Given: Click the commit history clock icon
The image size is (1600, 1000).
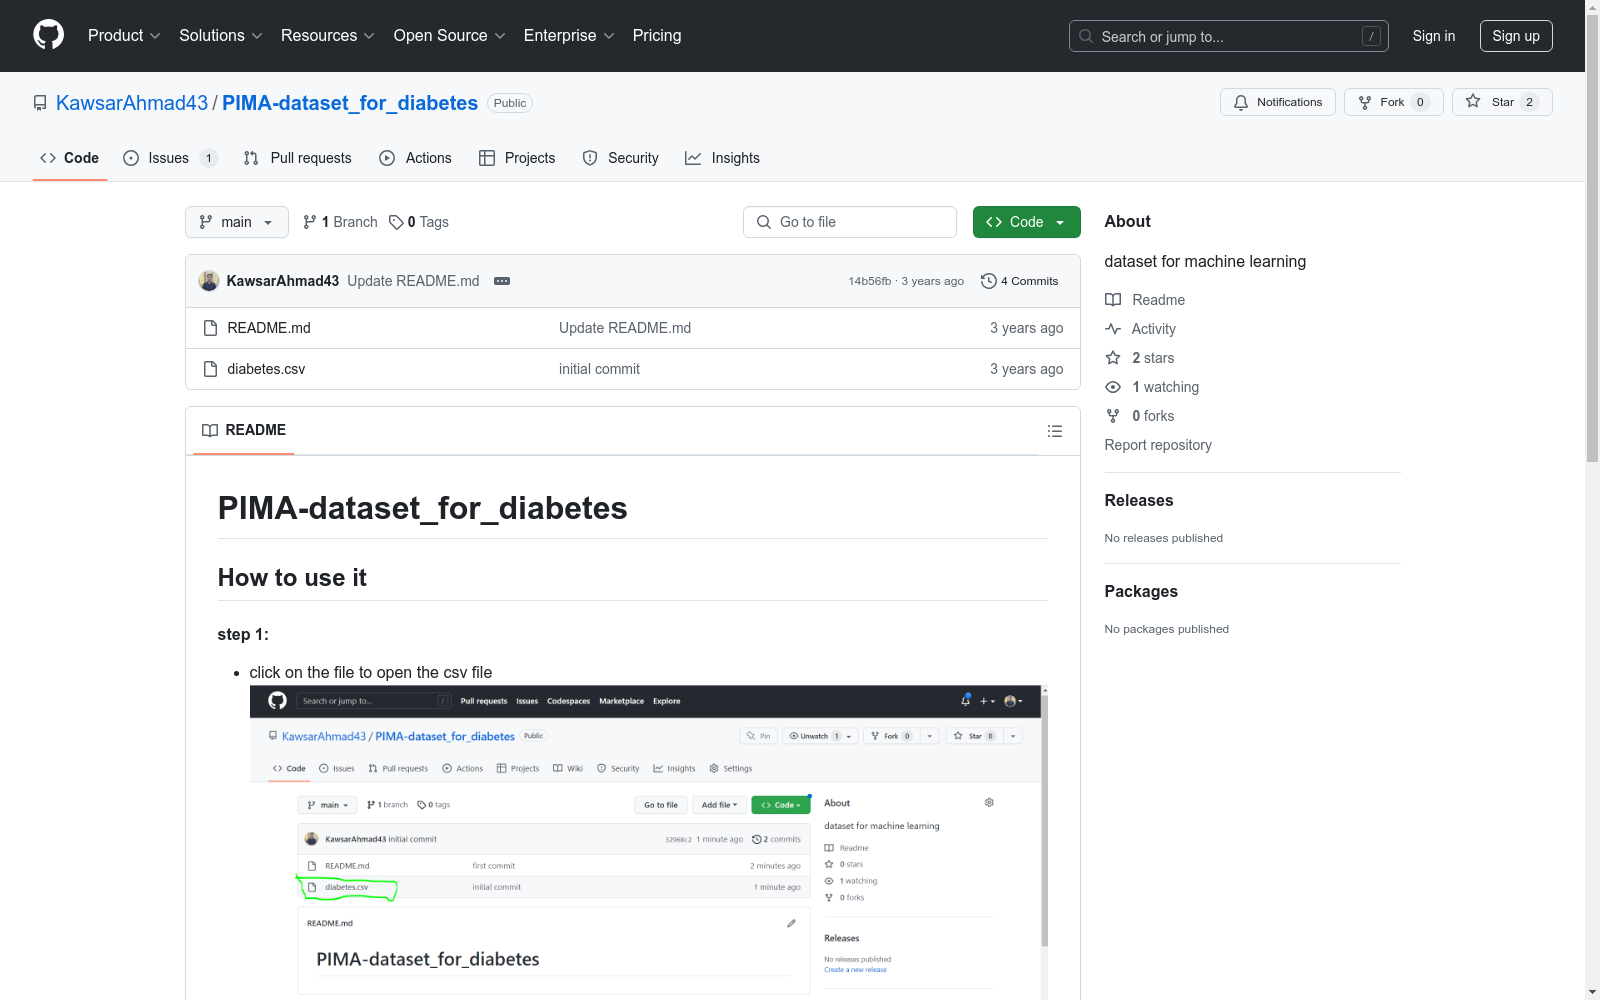Looking at the screenshot, I should 988,281.
